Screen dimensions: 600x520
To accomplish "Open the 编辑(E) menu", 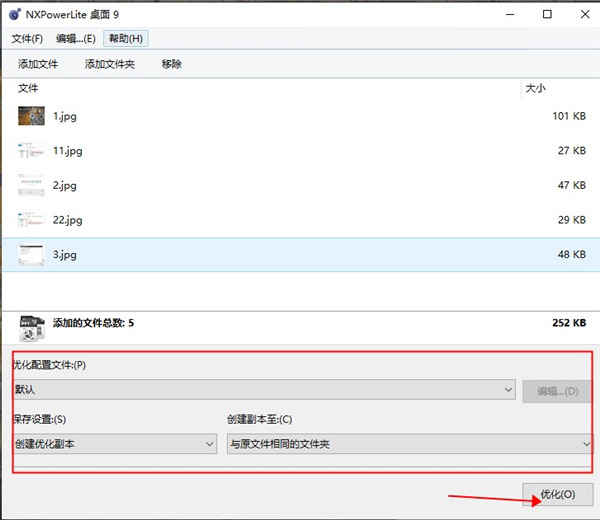I will click(x=76, y=39).
